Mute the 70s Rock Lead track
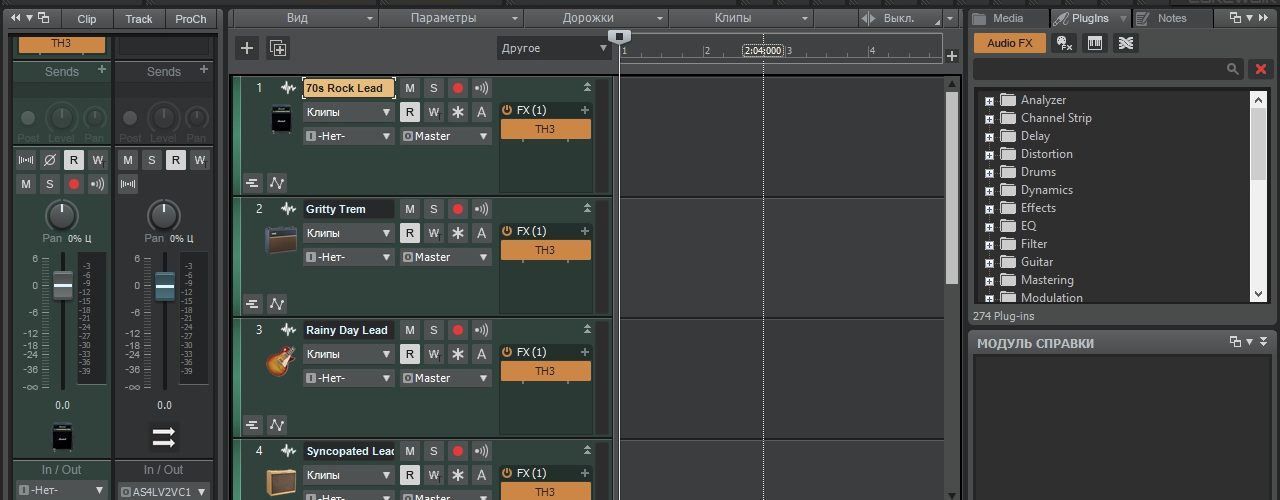The width and height of the screenshot is (1280, 500). pyautogui.click(x=410, y=88)
